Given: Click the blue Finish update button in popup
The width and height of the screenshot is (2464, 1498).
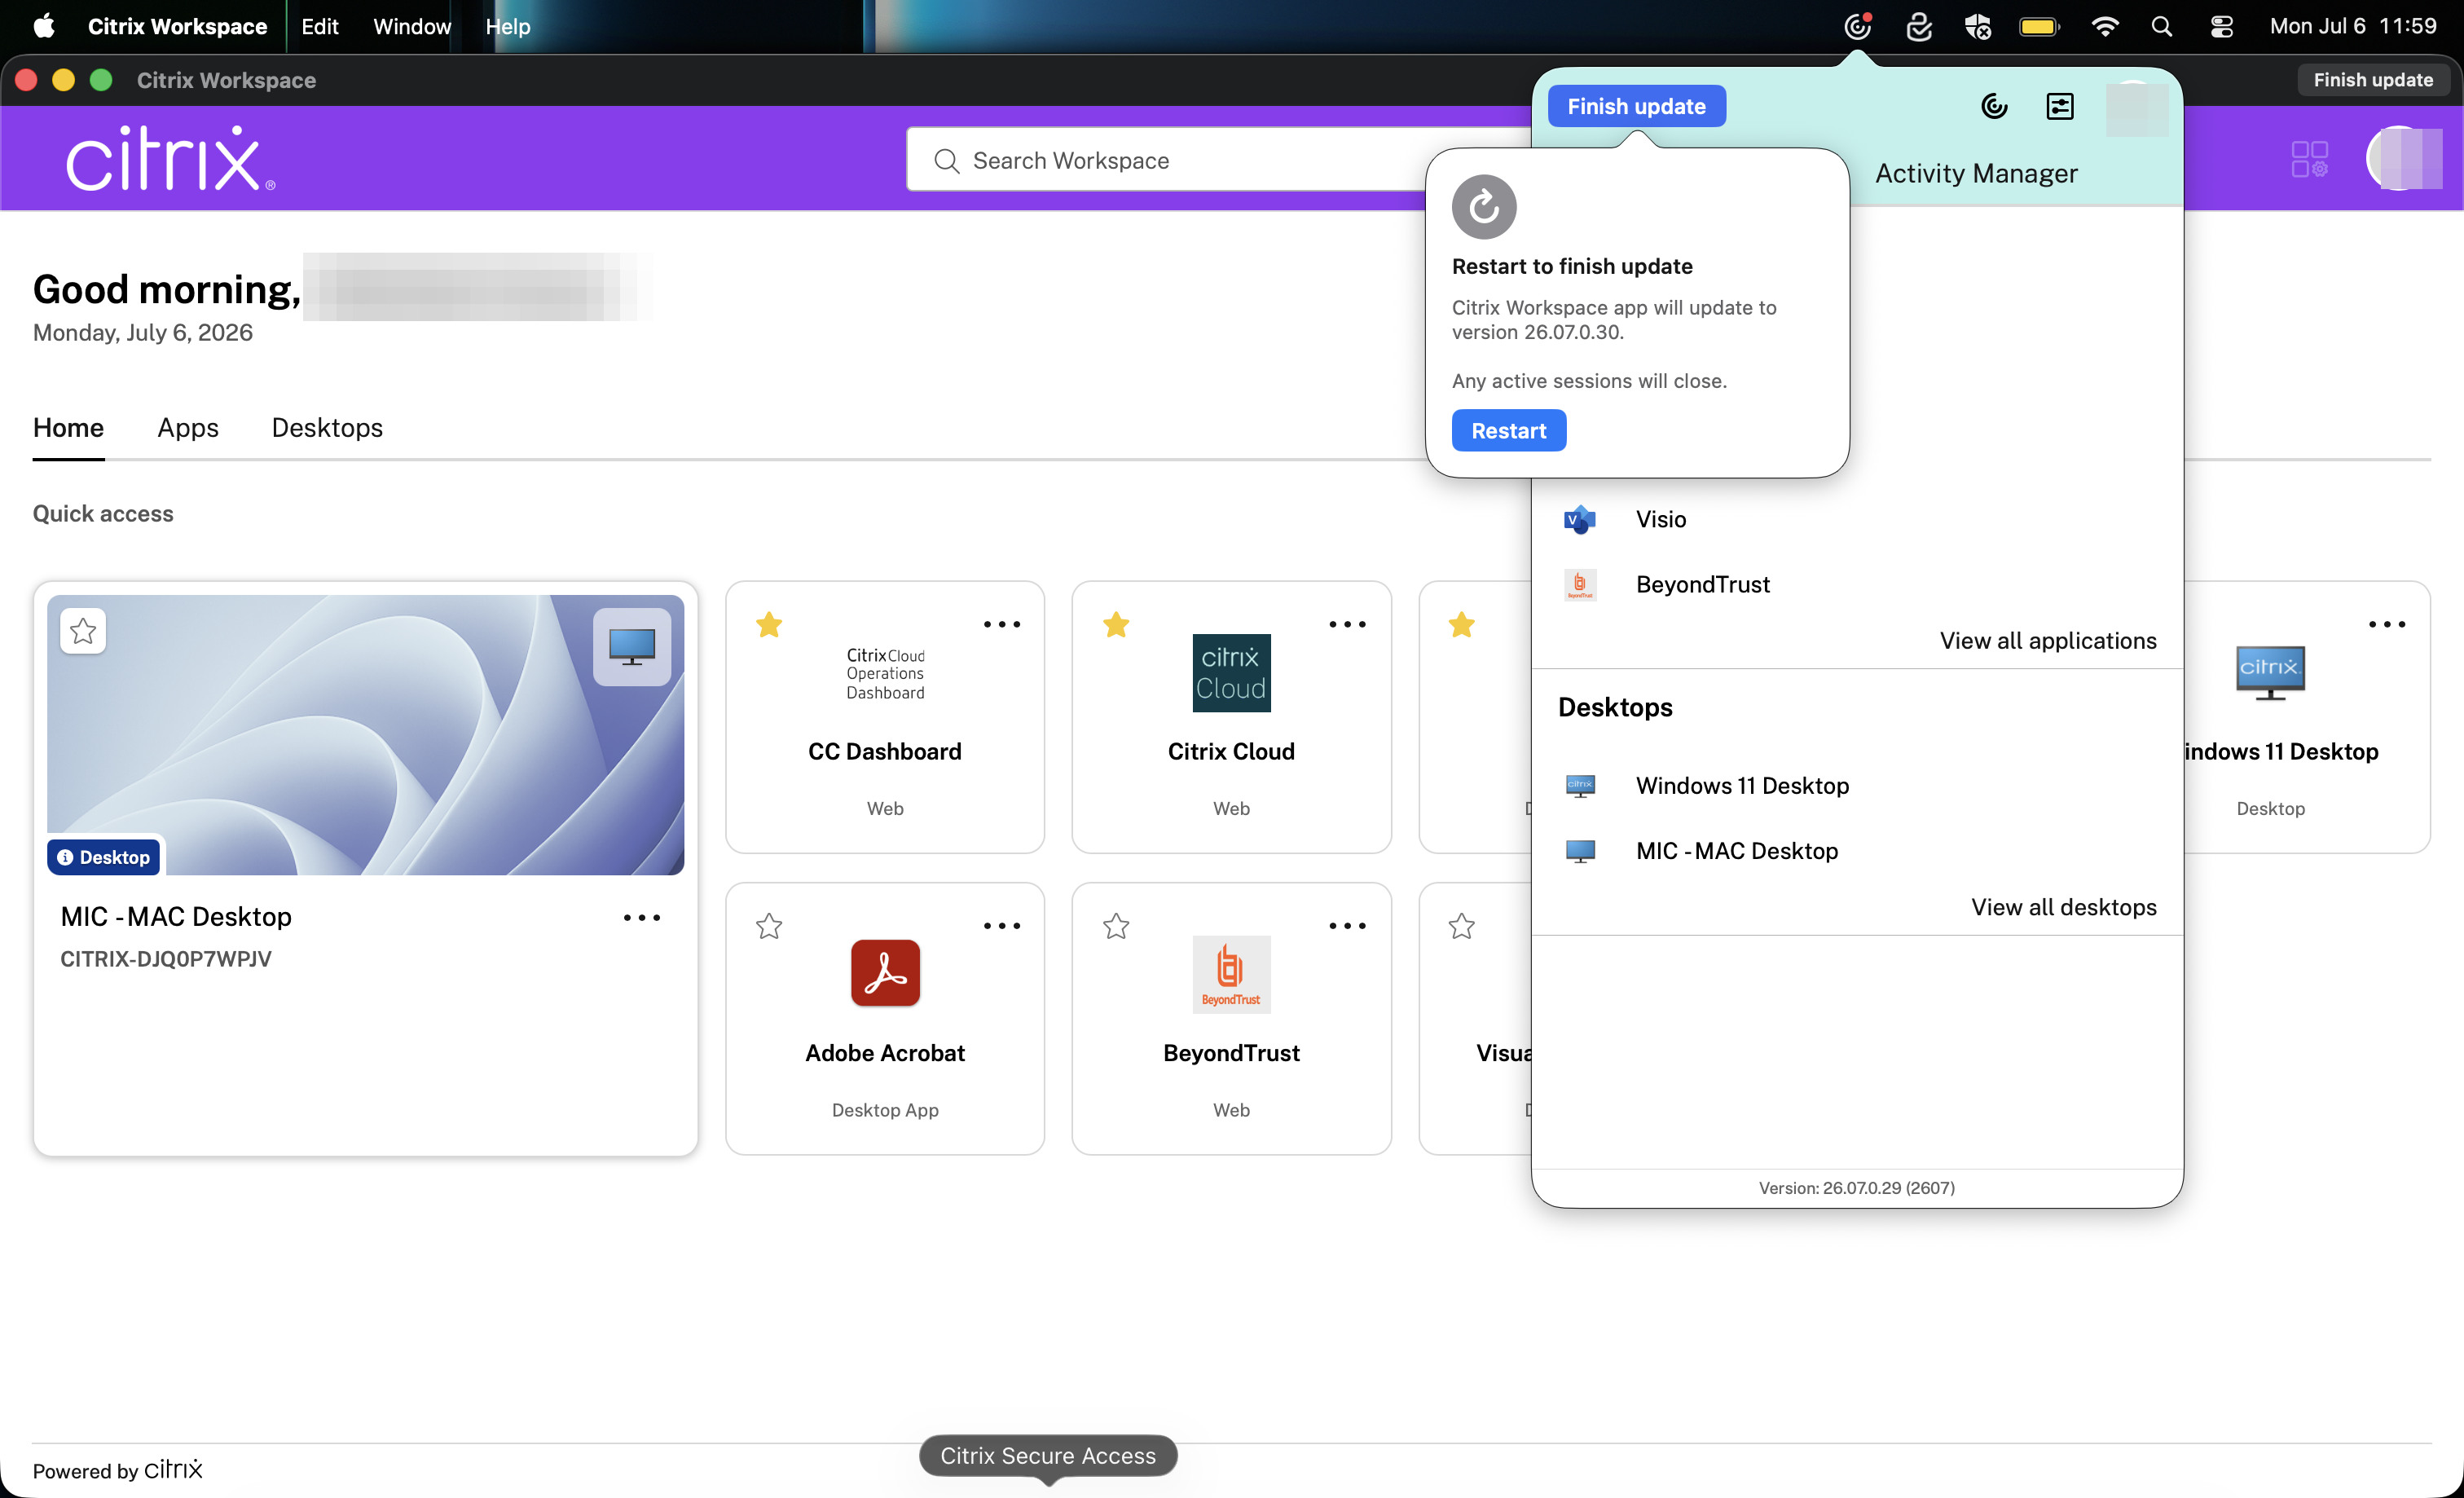Looking at the screenshot, I should click(x=1636, y=106).
